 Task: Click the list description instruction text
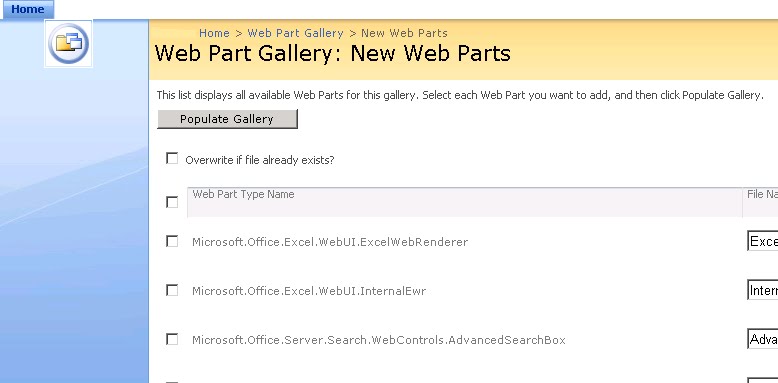coord(460,95)
